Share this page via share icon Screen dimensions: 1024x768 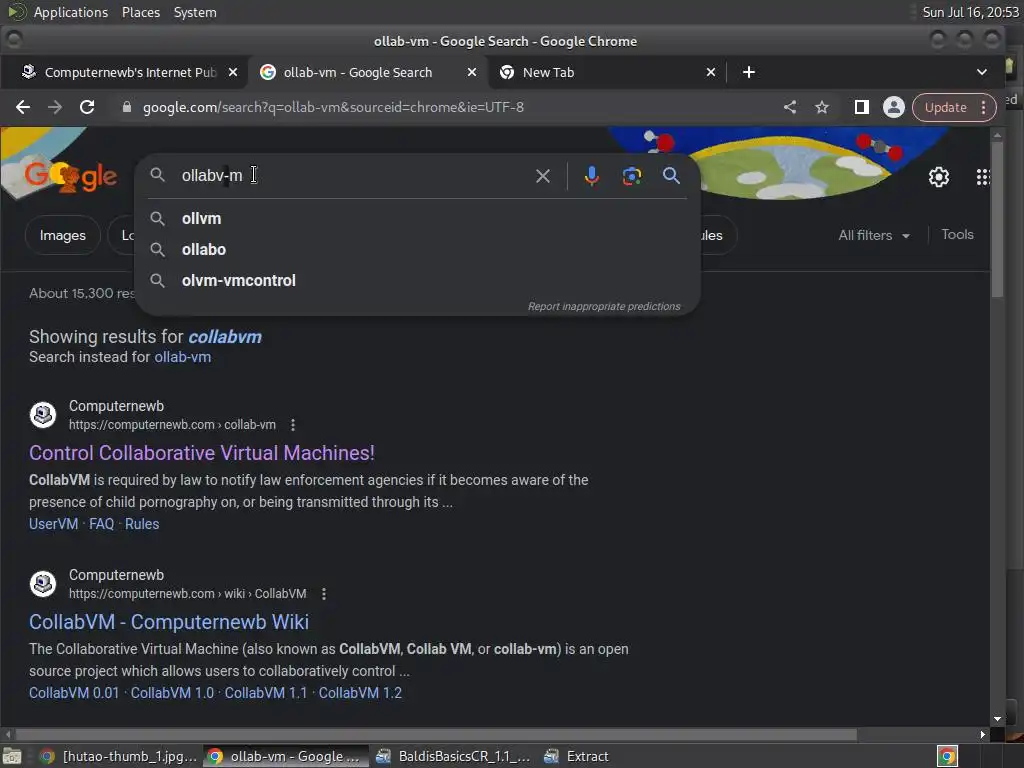(x=790, y=107)
